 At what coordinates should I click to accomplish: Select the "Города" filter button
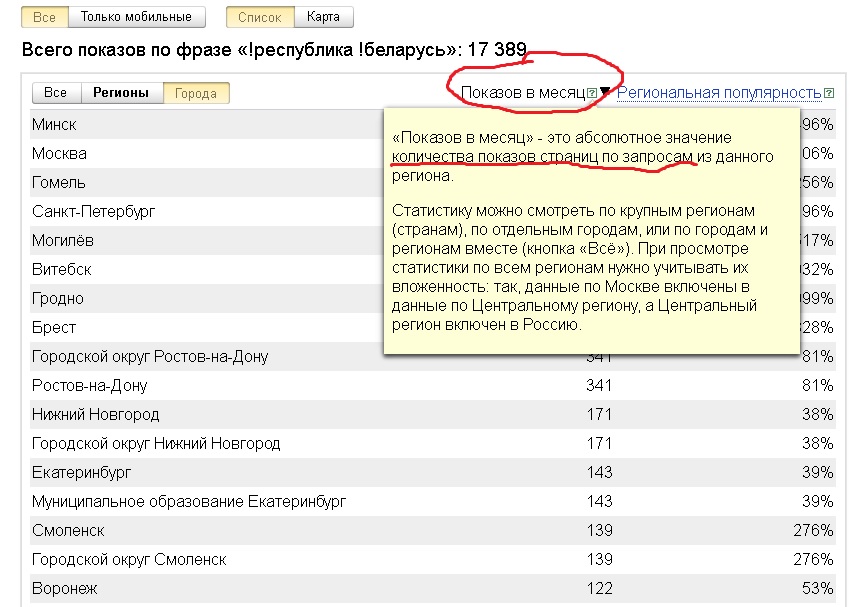(x=196, y=93)
